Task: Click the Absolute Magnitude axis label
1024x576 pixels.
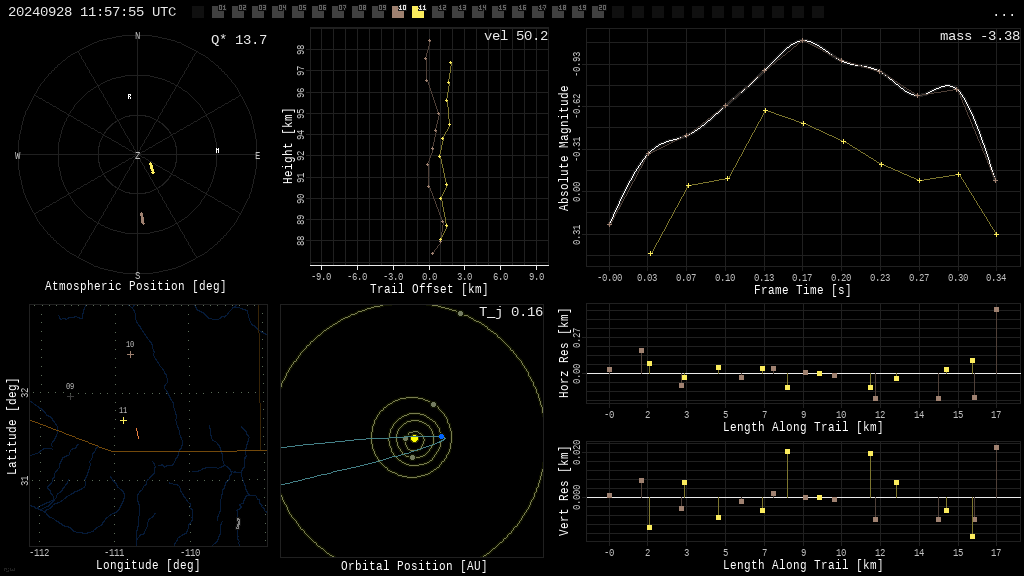Action: click(564, 148)
